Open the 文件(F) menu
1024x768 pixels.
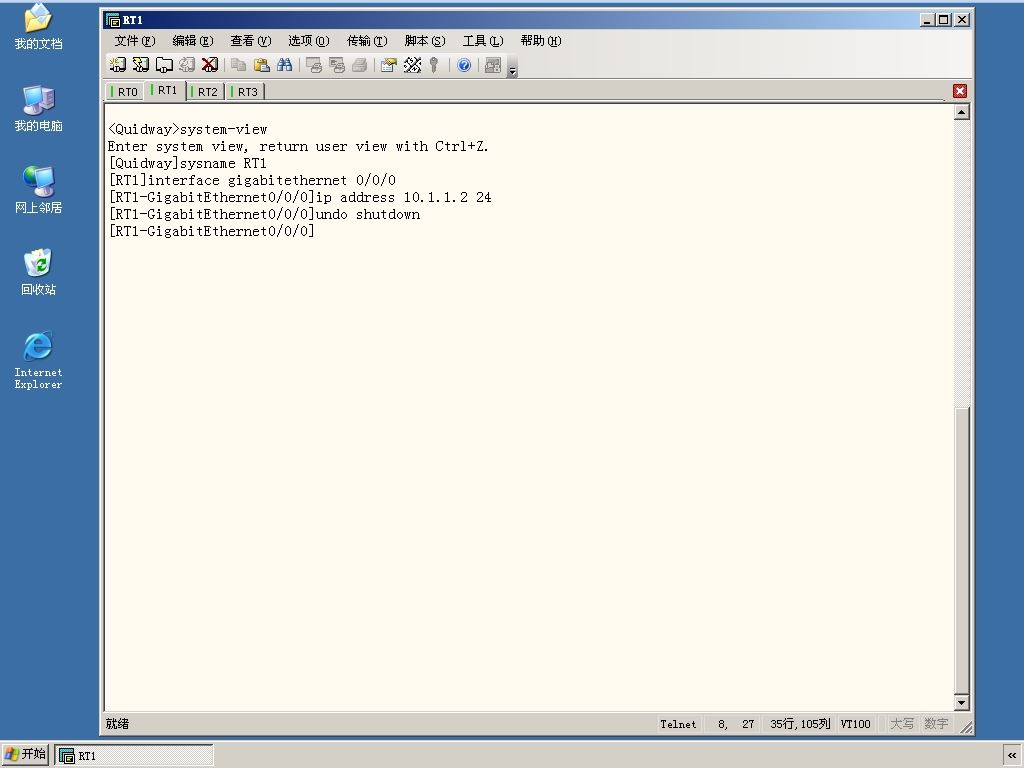coord(135,40)
